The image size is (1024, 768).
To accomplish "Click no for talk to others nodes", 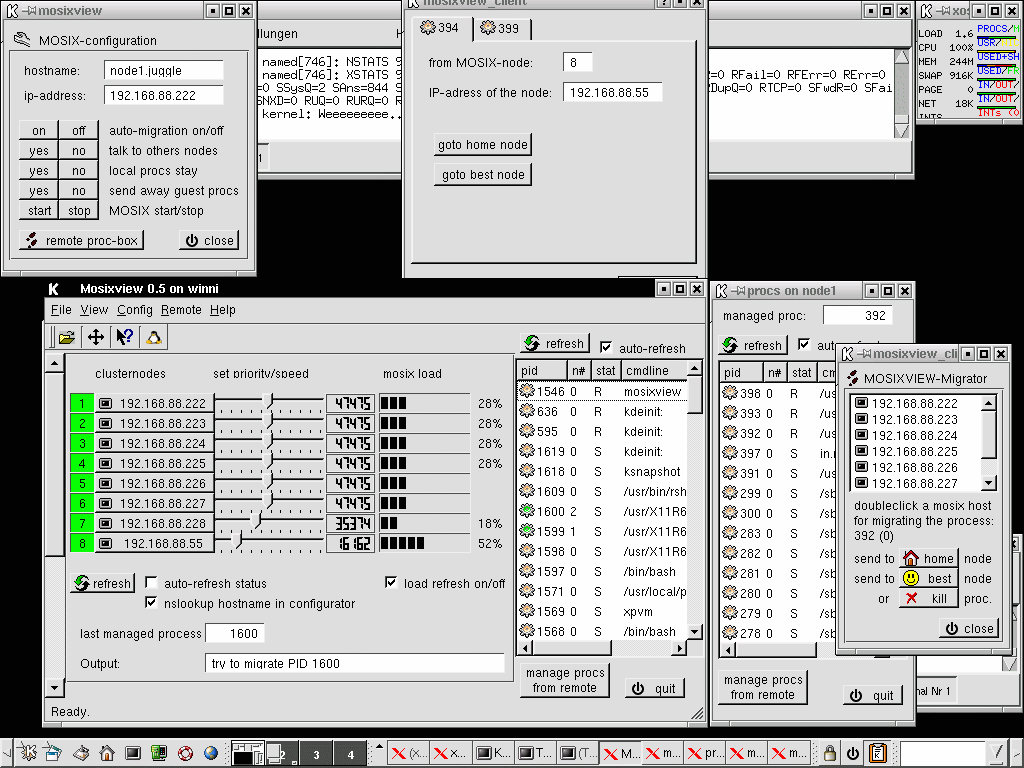I will [79, 151].
